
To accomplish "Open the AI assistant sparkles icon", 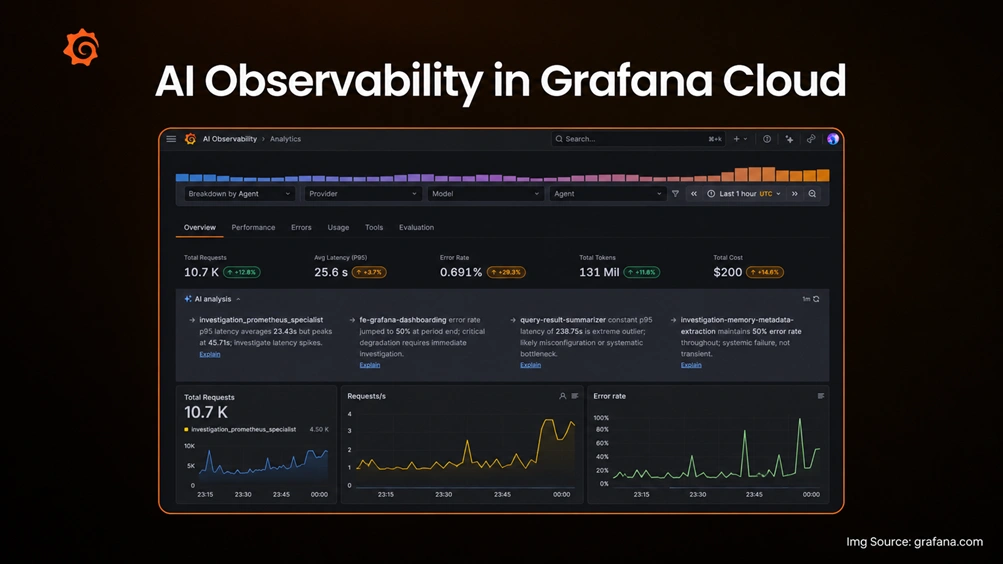I will point(789,139).
